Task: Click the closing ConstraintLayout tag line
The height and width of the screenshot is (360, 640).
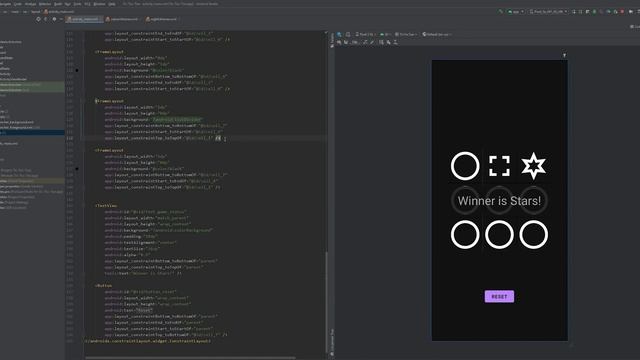Action: 148,341
